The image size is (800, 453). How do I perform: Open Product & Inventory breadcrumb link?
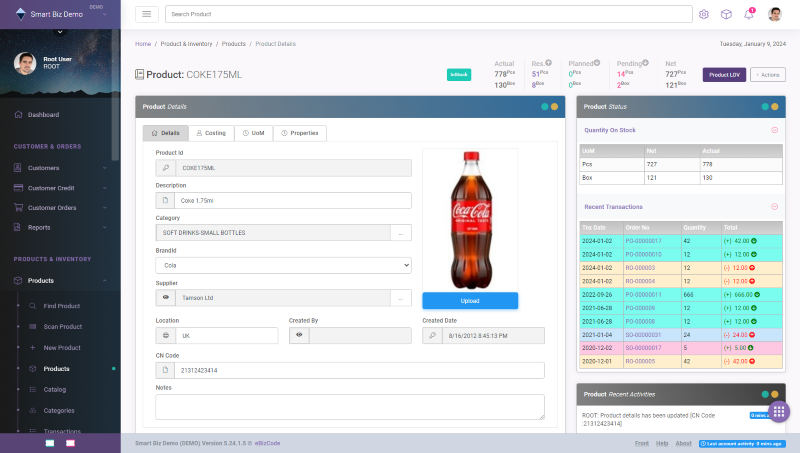coord(186,44)
